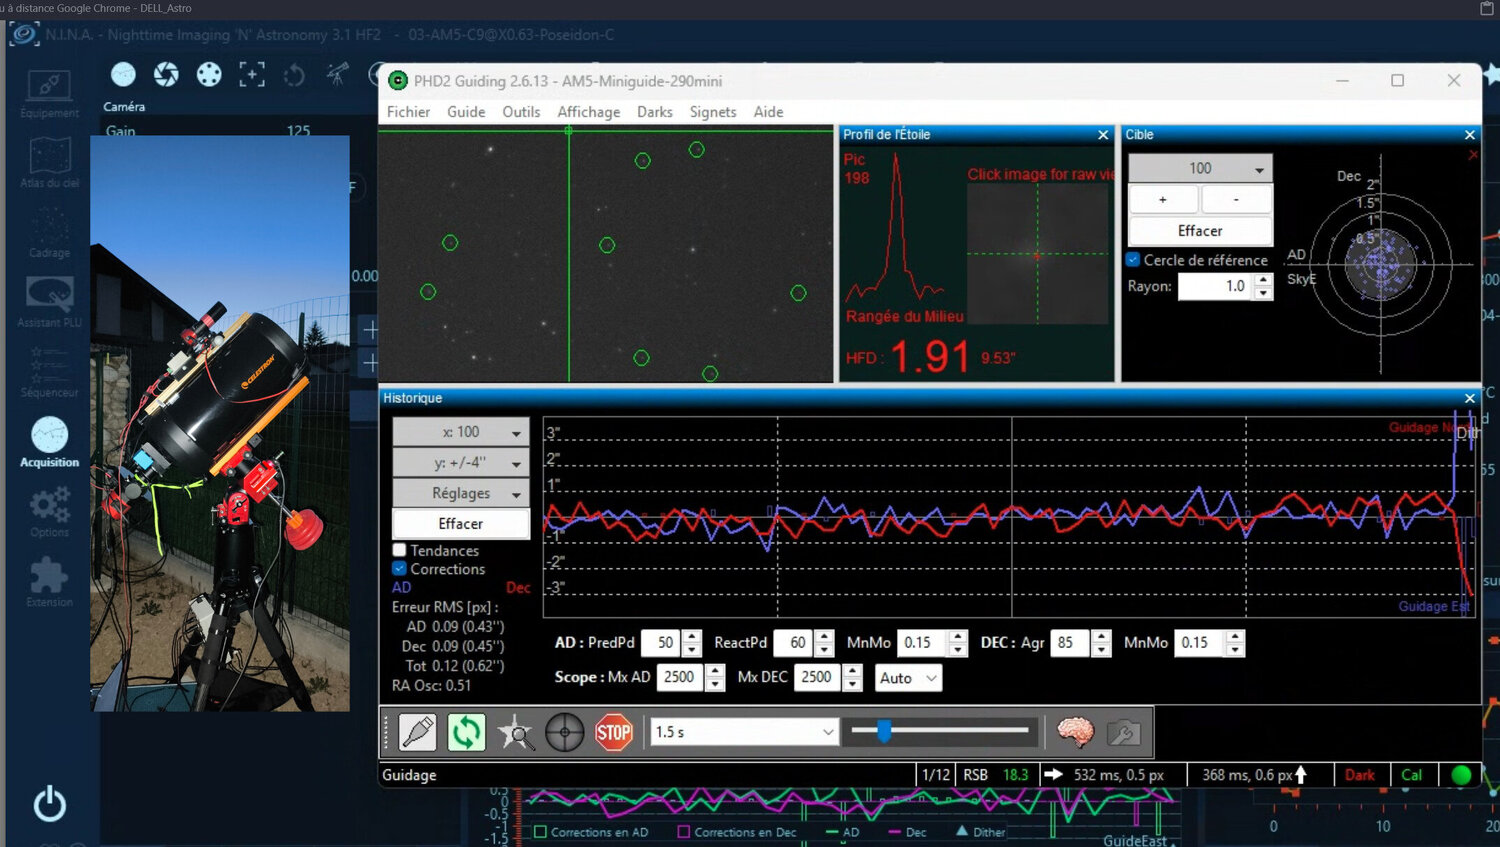Uncheck the Corrections checkbox
Image resolution: width=1500 pixels, height=847 pixels.
click(x=400, y=569)
